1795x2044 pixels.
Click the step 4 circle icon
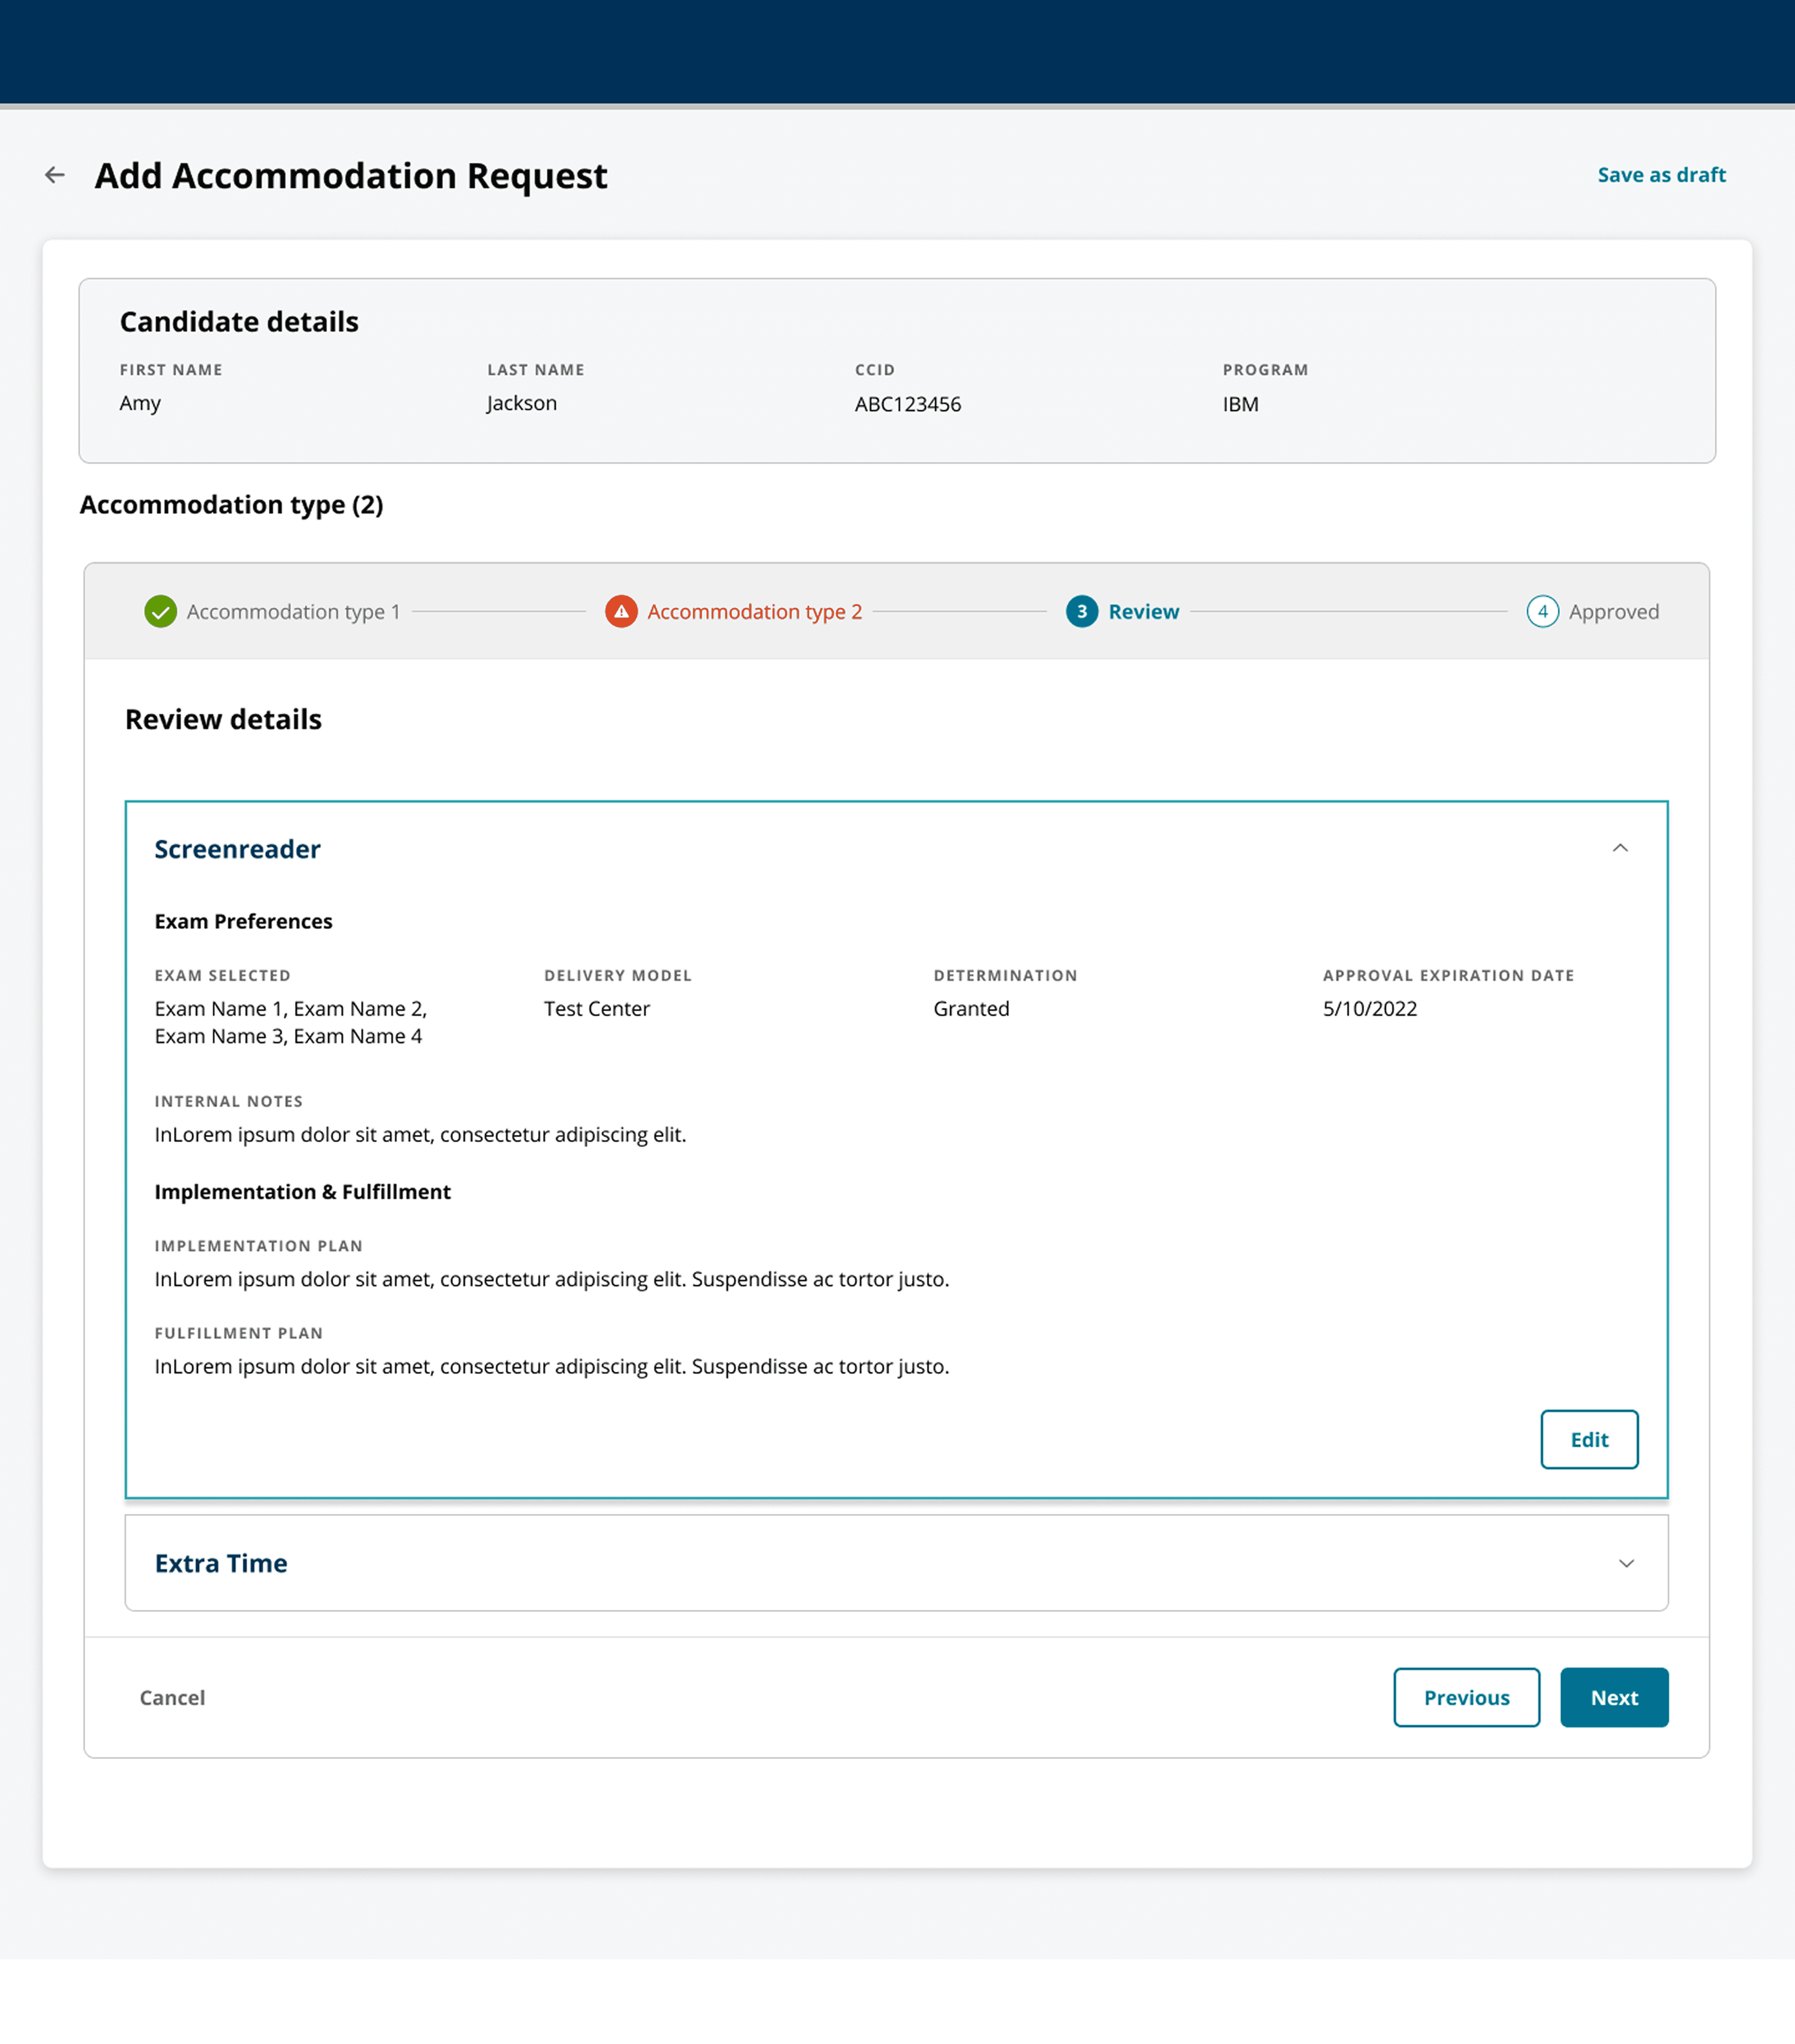tap(1542, 611)
